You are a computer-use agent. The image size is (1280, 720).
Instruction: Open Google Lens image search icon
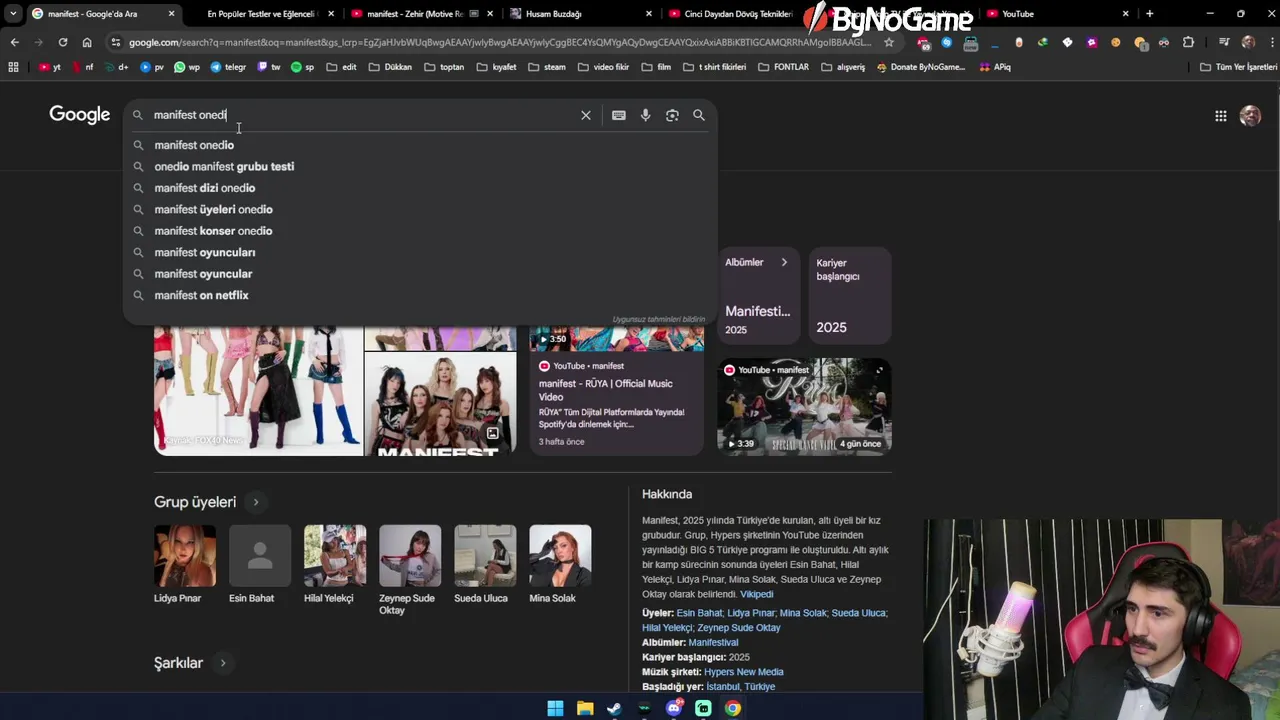pos(672,115)
